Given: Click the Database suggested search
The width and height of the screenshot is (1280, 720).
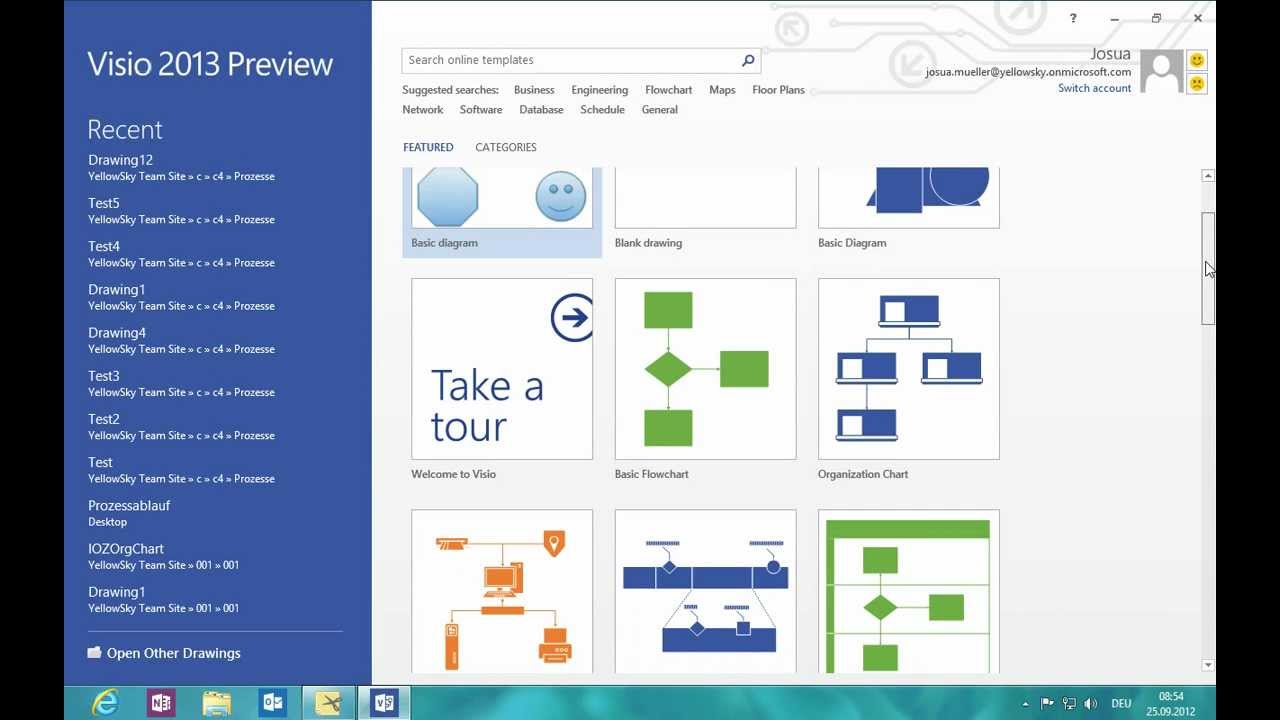Looking at the screenshot, I should [541, 110].
